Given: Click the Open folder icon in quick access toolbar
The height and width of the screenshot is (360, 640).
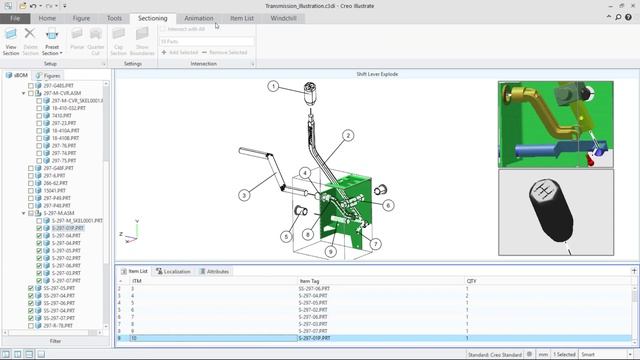Looking at the screenshot, I should coord(23,6).
